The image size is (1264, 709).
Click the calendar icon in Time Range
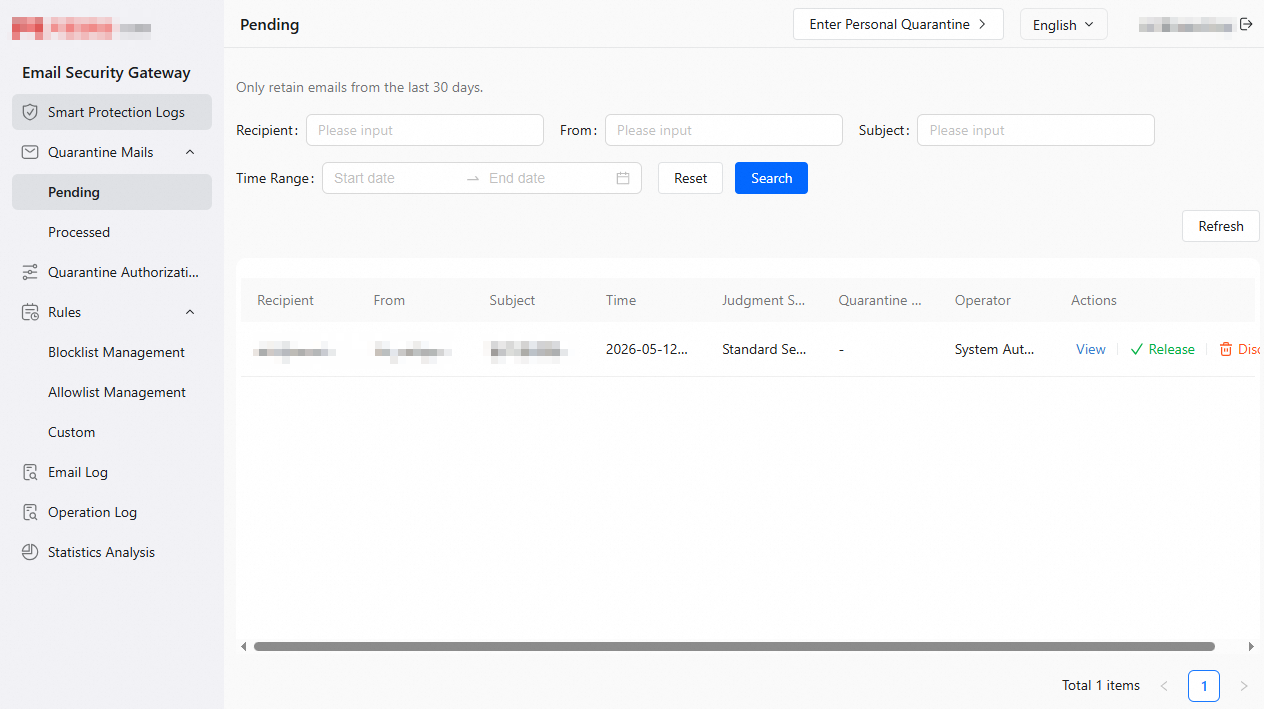[623, 178]
